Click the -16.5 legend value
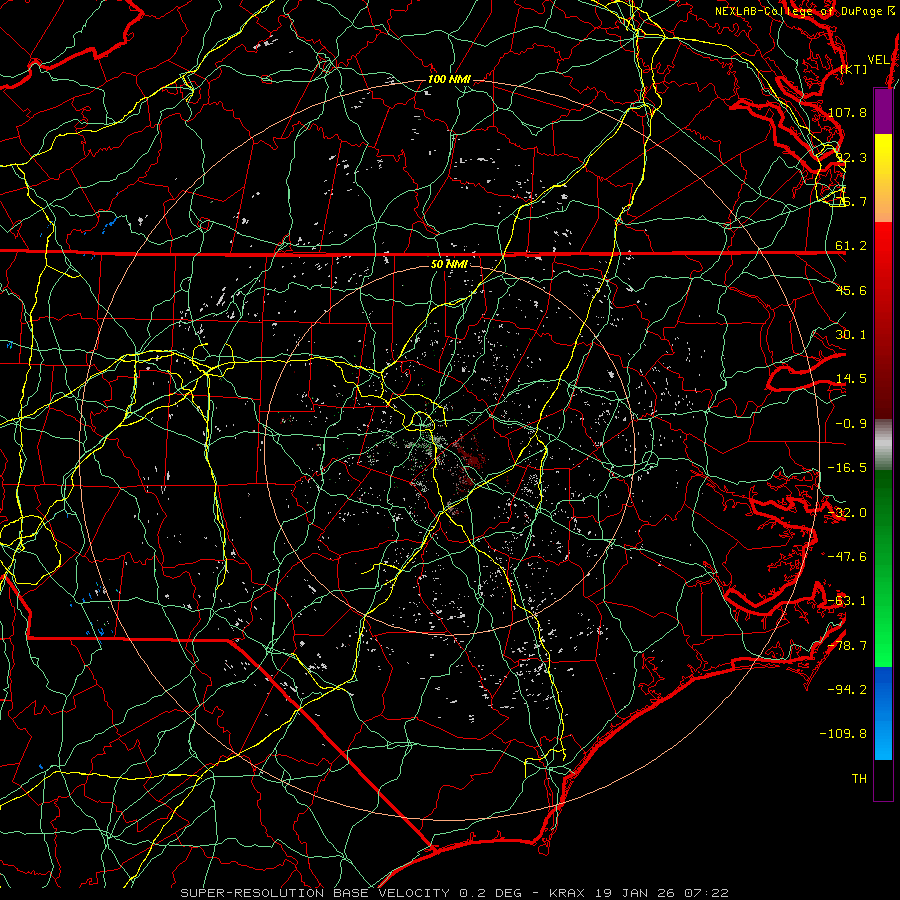 pos(847,468)
